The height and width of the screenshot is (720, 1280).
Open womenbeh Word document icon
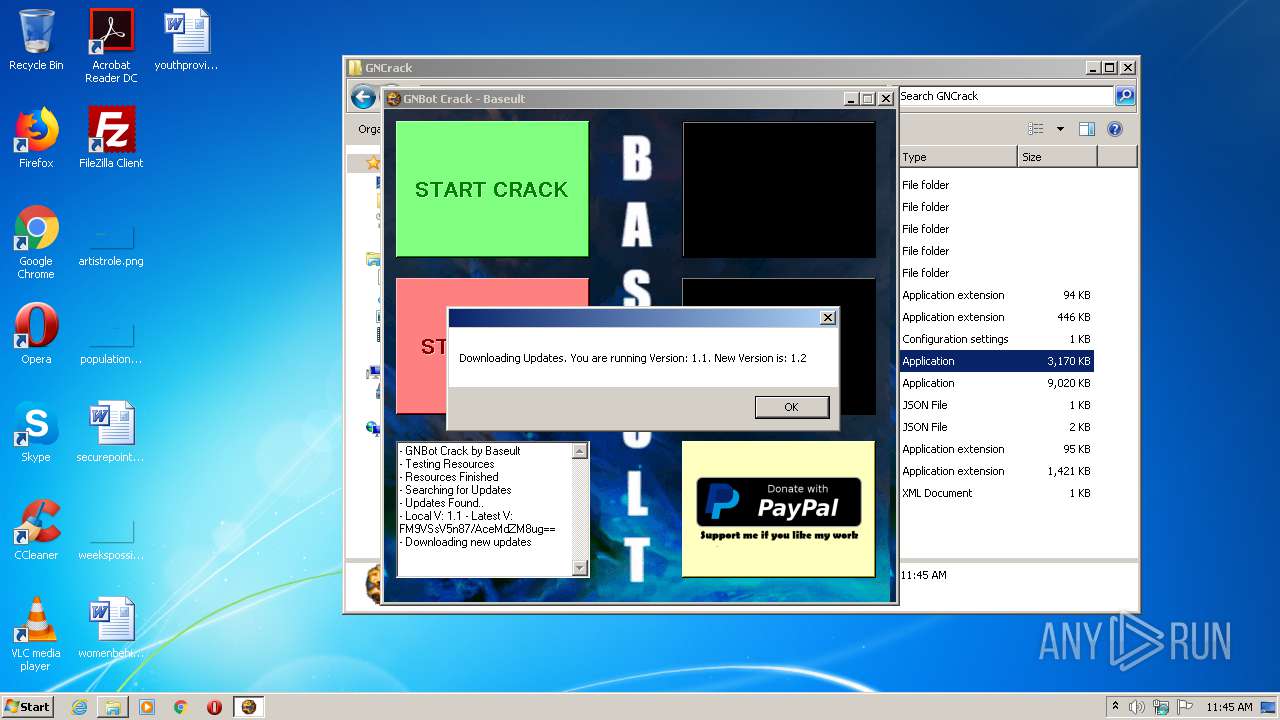tap(111, 628)
